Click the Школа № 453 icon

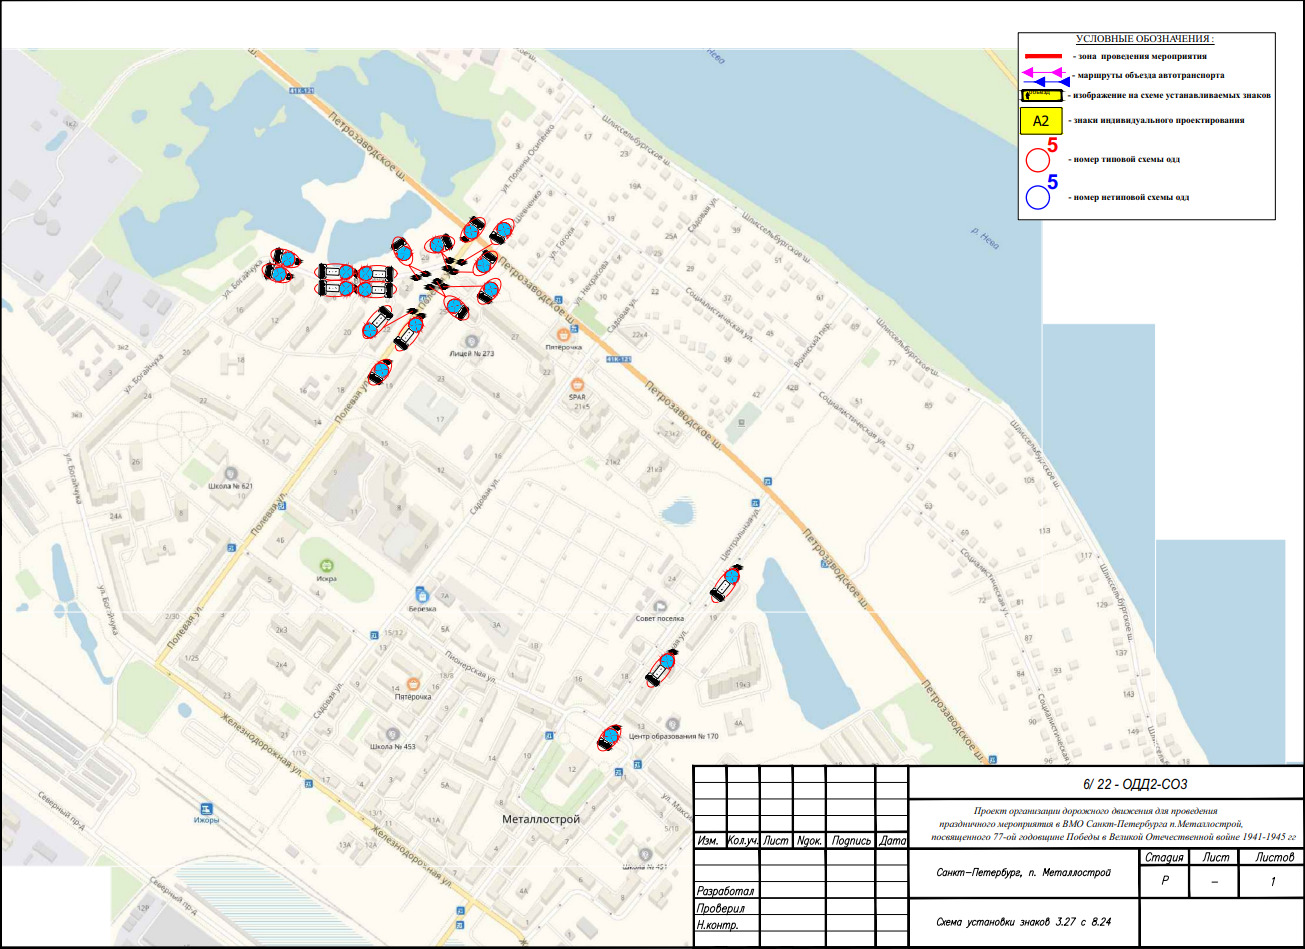point(391,734)
